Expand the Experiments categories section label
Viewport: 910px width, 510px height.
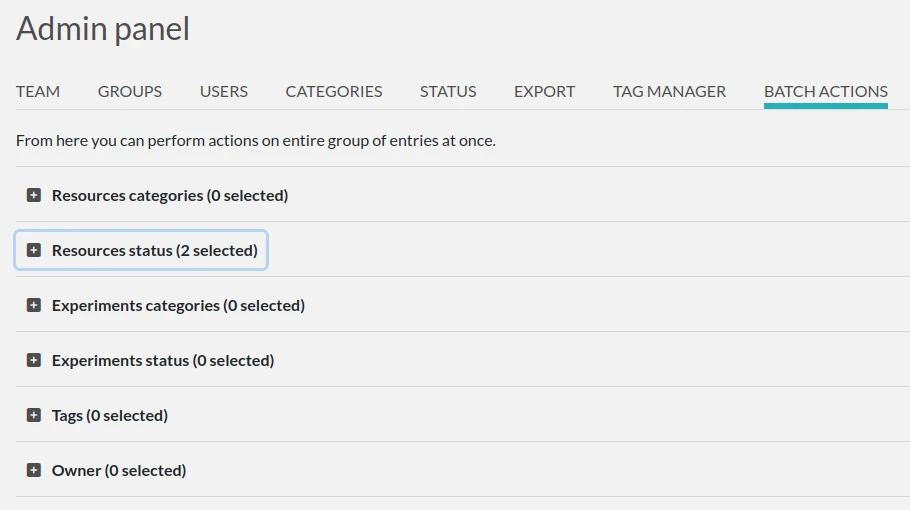click(178, 306)
